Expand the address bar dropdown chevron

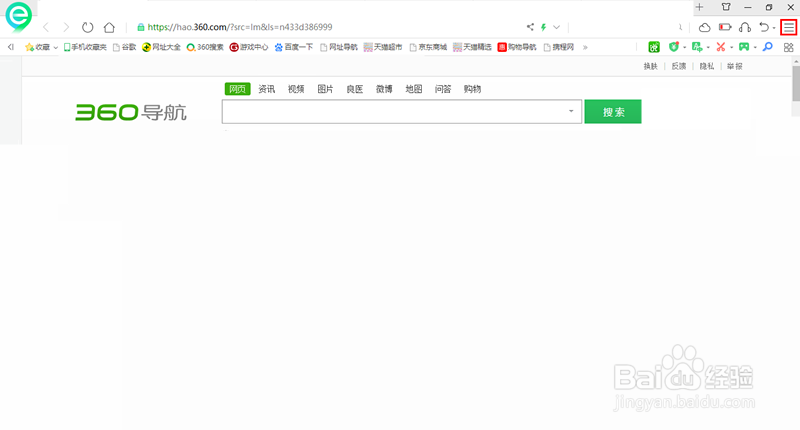[557, 27]
